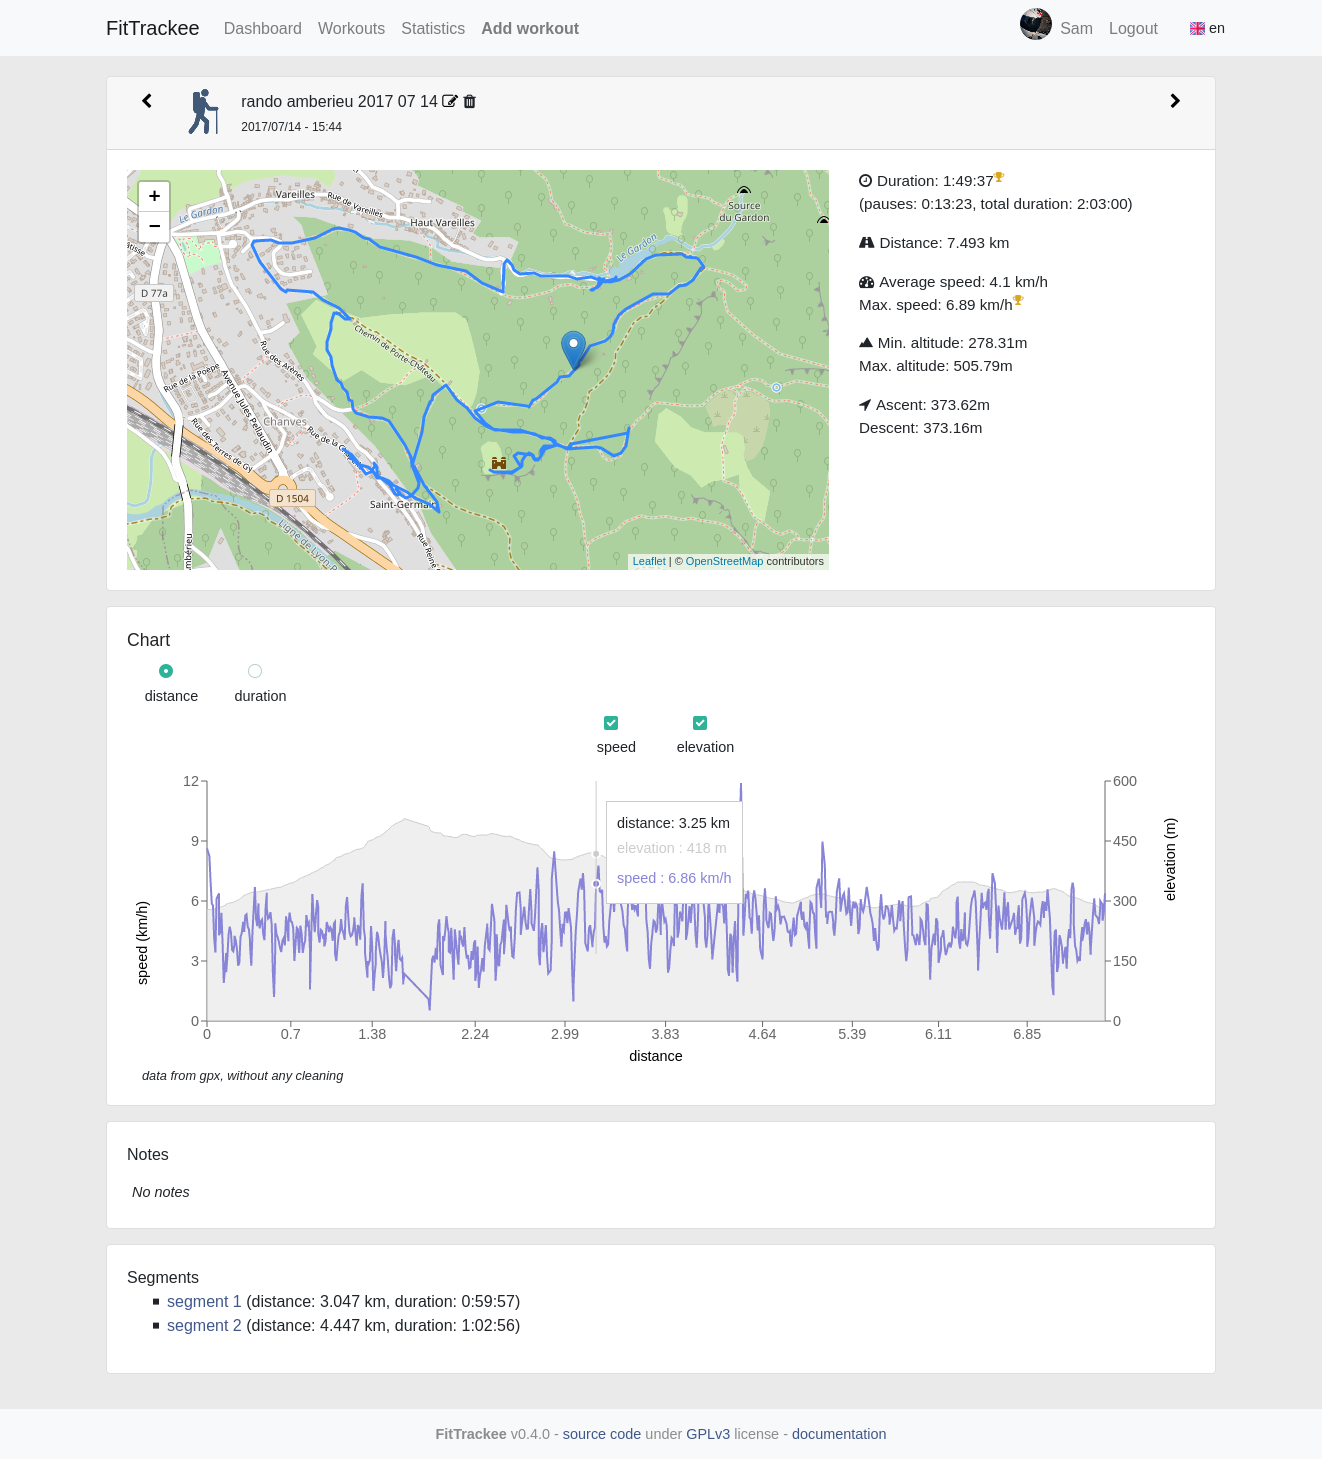Click the mountain altitude icon
This screenshot has width=1322, height=1459.
[x=866, y=343]
